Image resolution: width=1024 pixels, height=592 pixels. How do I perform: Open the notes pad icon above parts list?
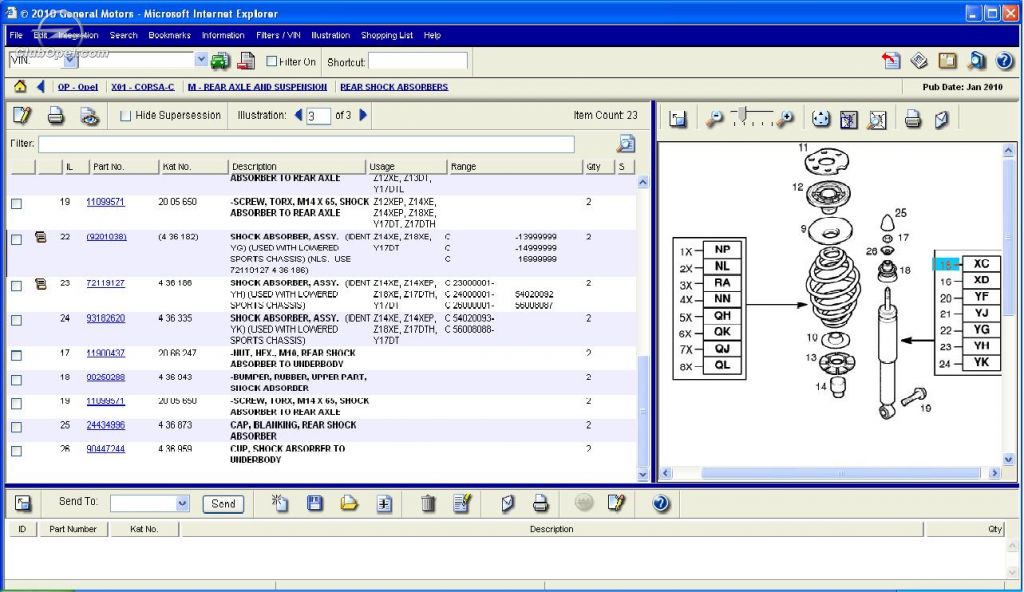pos(22,116)
